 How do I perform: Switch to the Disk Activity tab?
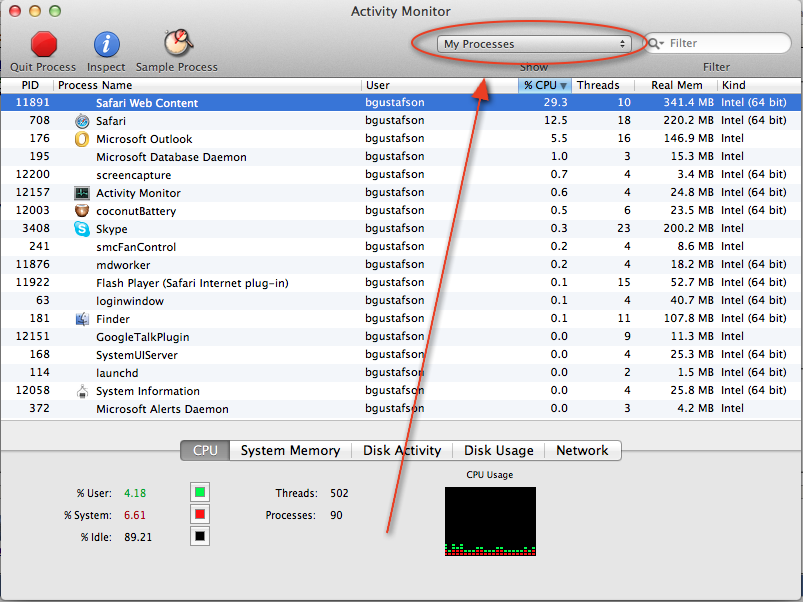point(402,450)
